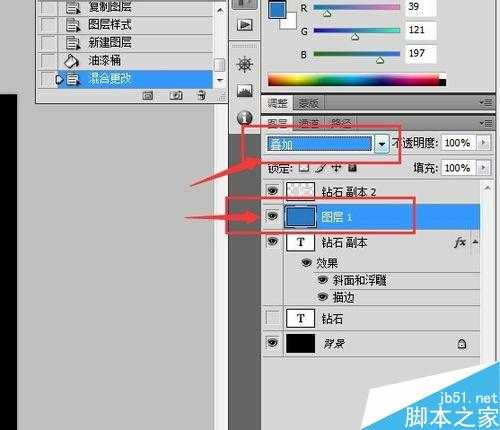
Task: Click the 不透明度 100% input field
Action: click(x=458, y=143)
